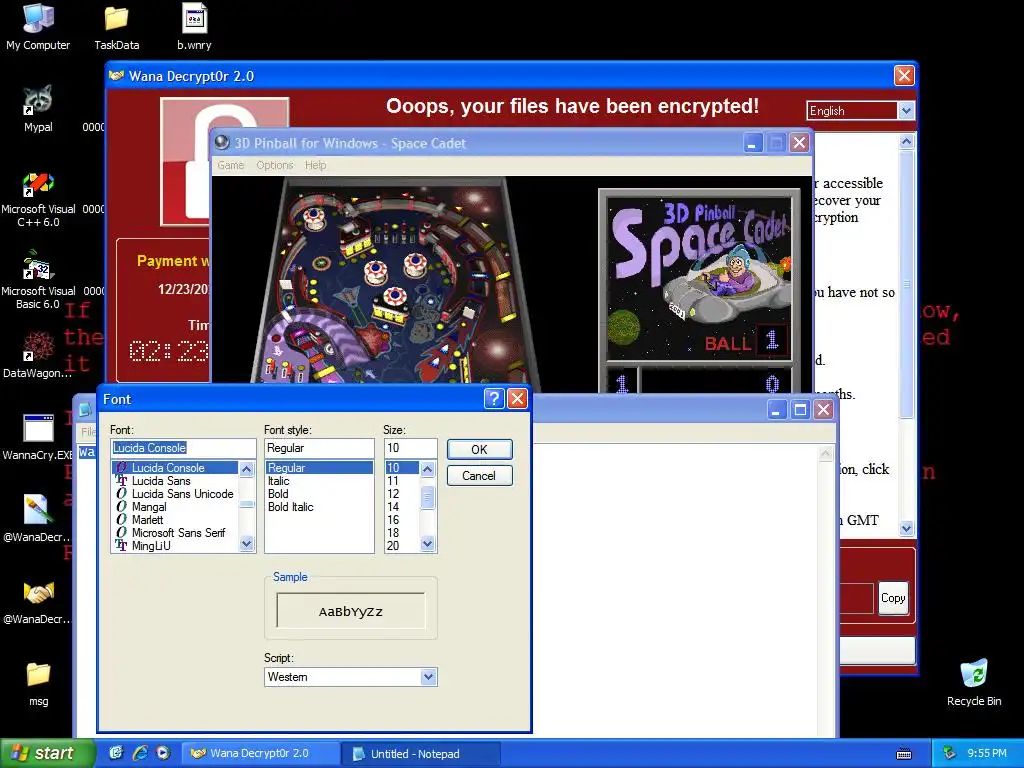Click Cancel in the Font dialog

[479, 475]
